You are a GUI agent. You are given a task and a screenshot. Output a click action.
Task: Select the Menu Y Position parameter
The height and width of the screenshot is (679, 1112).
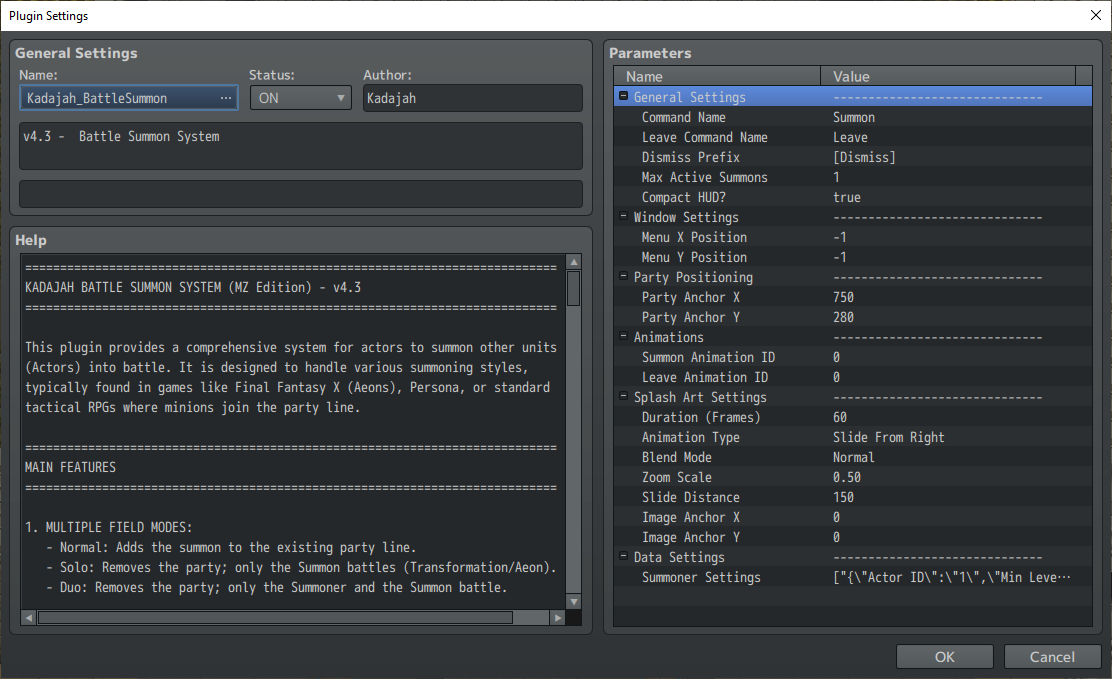(852, 257)
